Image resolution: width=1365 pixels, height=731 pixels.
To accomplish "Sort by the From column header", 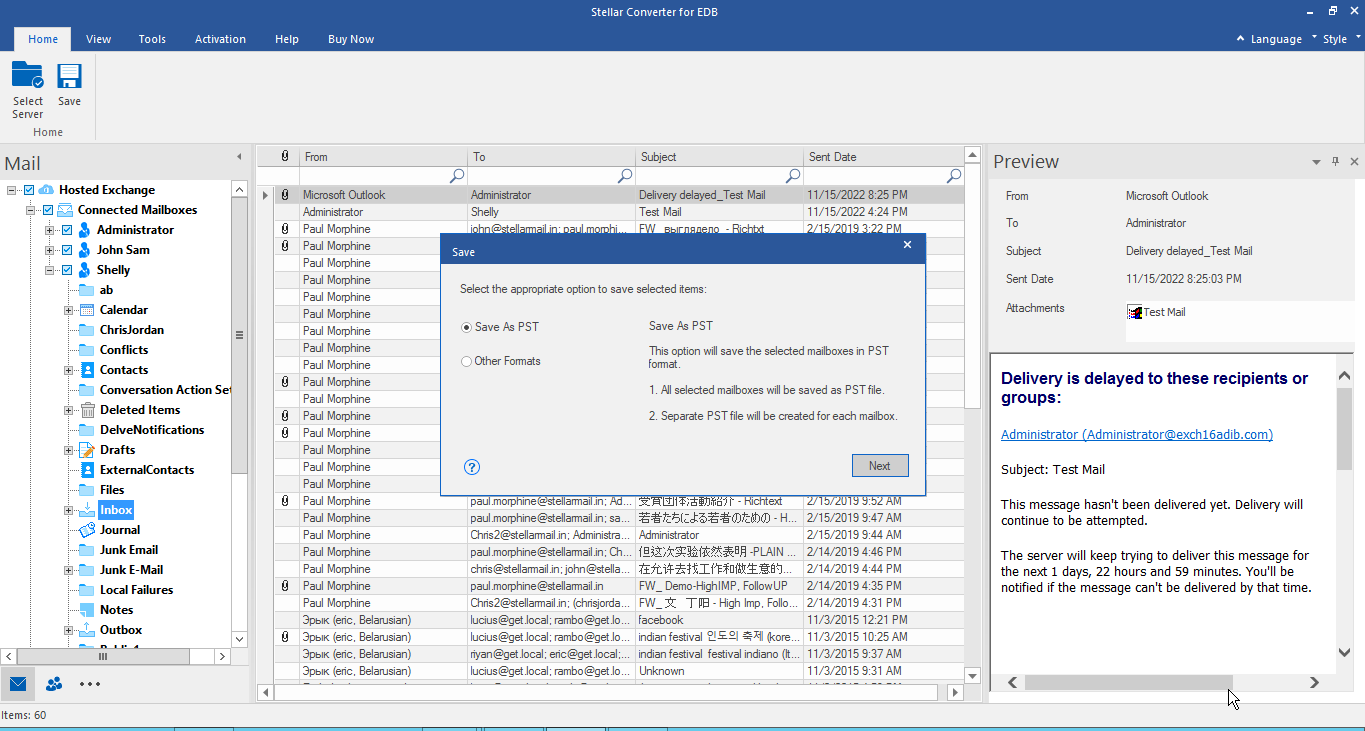I will [x=383, y=156].
